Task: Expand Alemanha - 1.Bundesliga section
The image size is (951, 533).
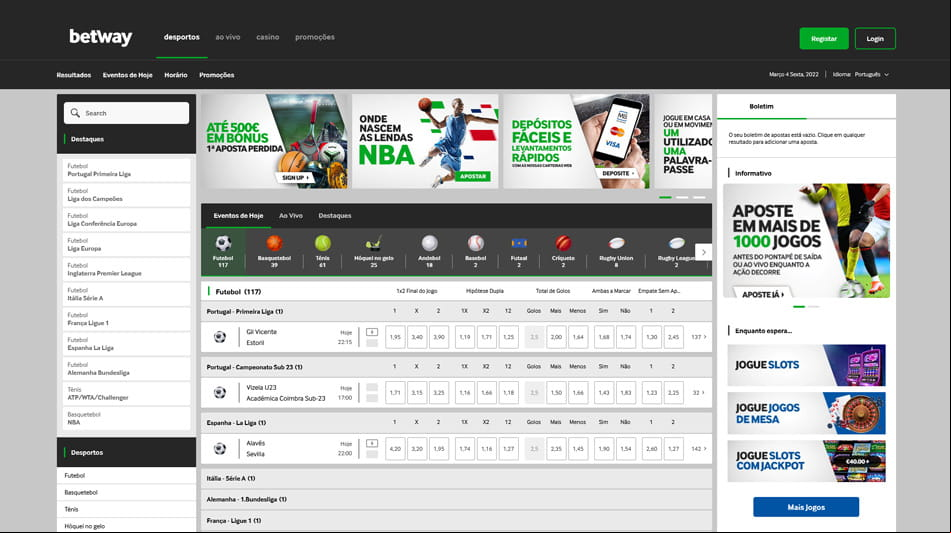Action: pyautogui.click(x=456, y=499)
